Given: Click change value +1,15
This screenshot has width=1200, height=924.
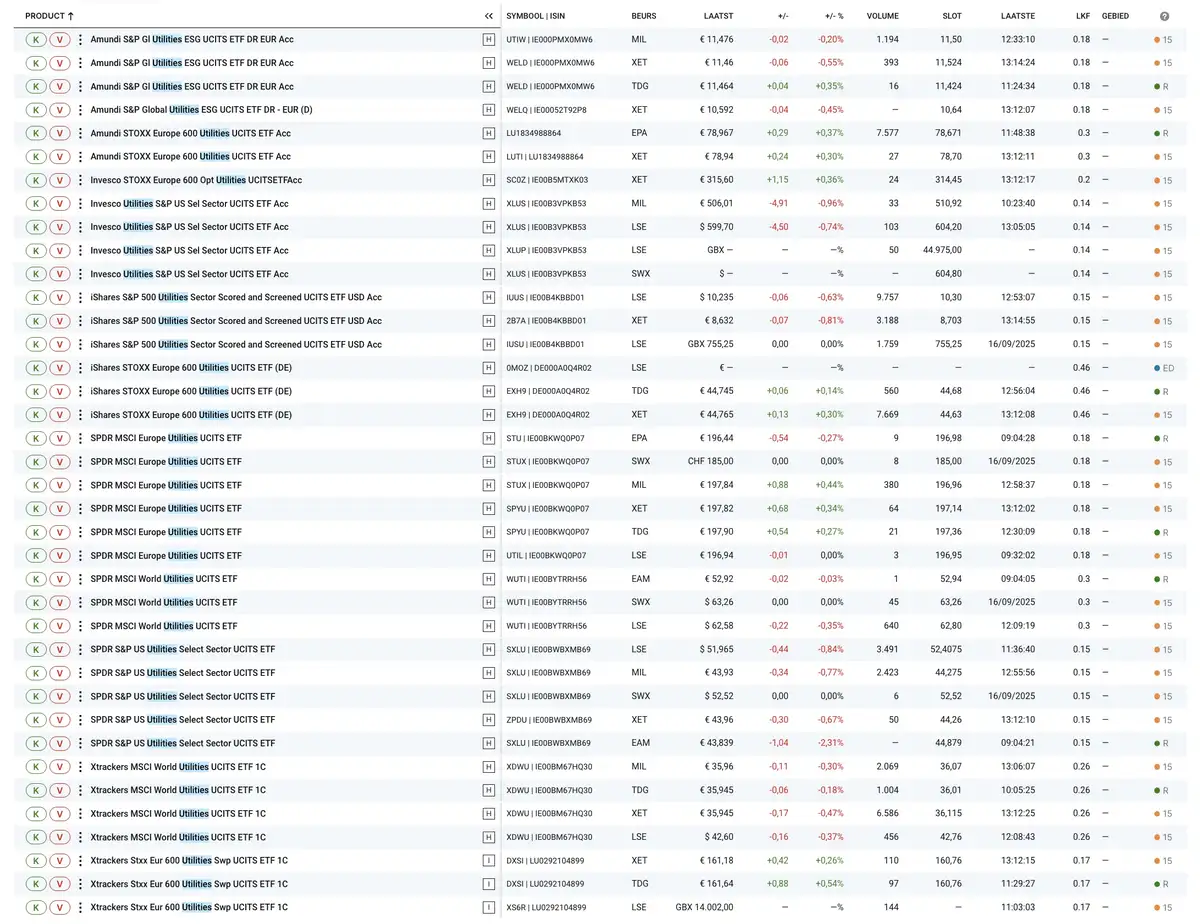Looking at the screenshot, I should 777,180.
